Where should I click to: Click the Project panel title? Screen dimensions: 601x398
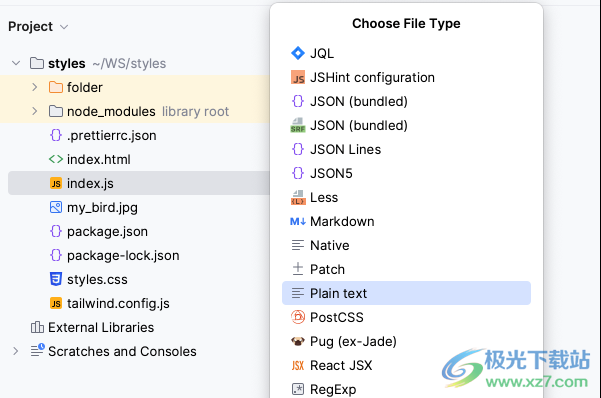click(x=30, y=26)
